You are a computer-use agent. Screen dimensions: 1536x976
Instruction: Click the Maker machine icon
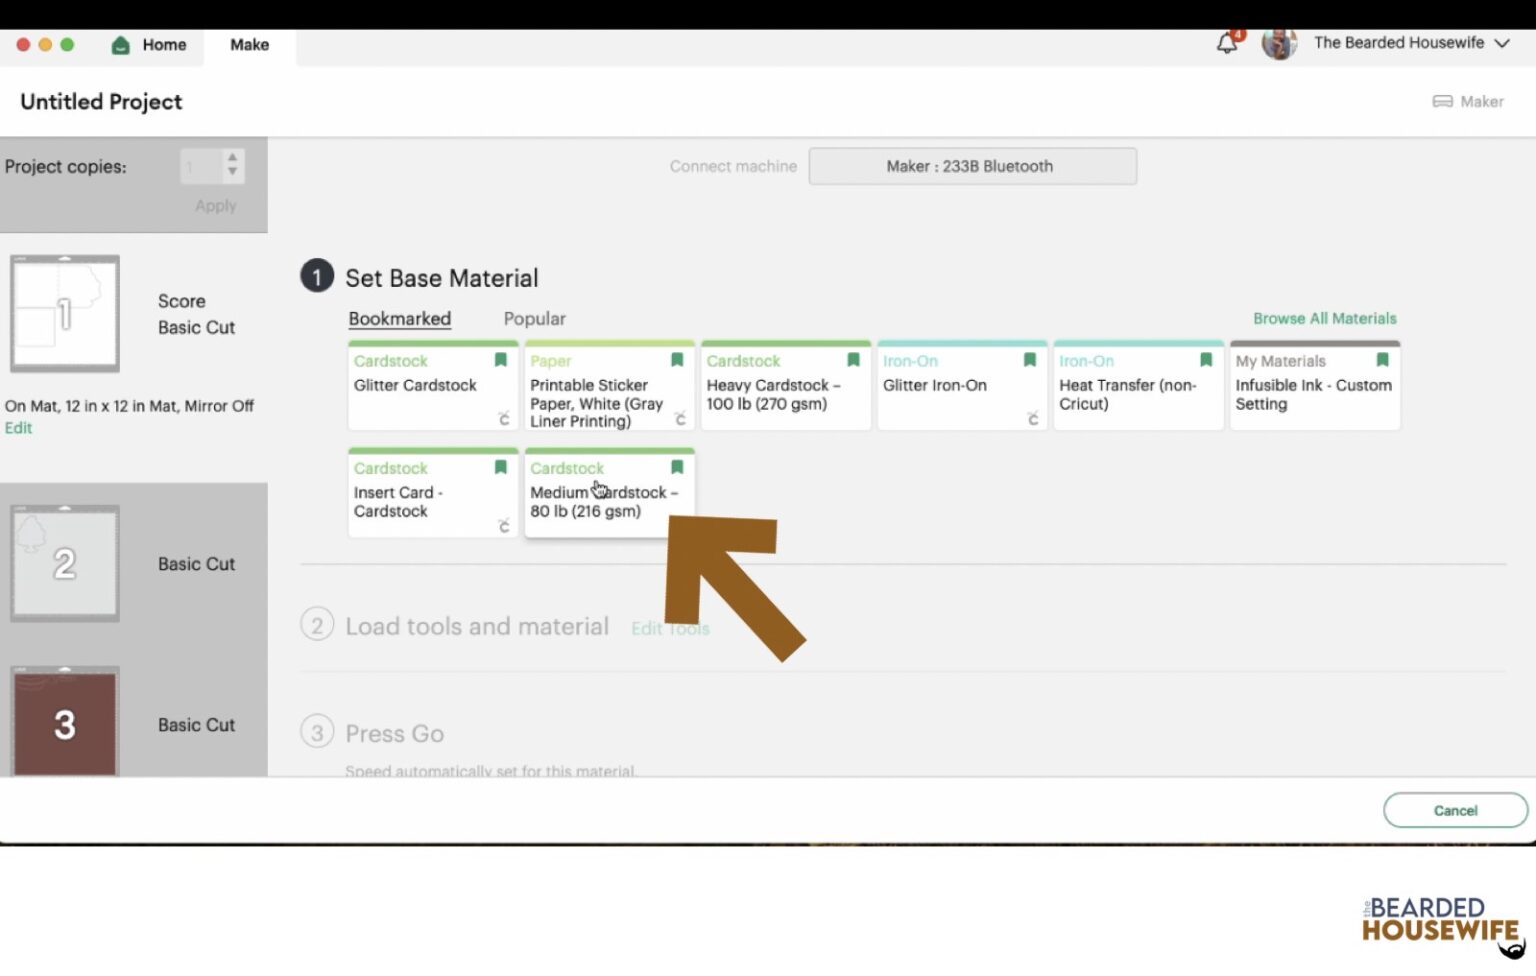tap(1442, 101)
